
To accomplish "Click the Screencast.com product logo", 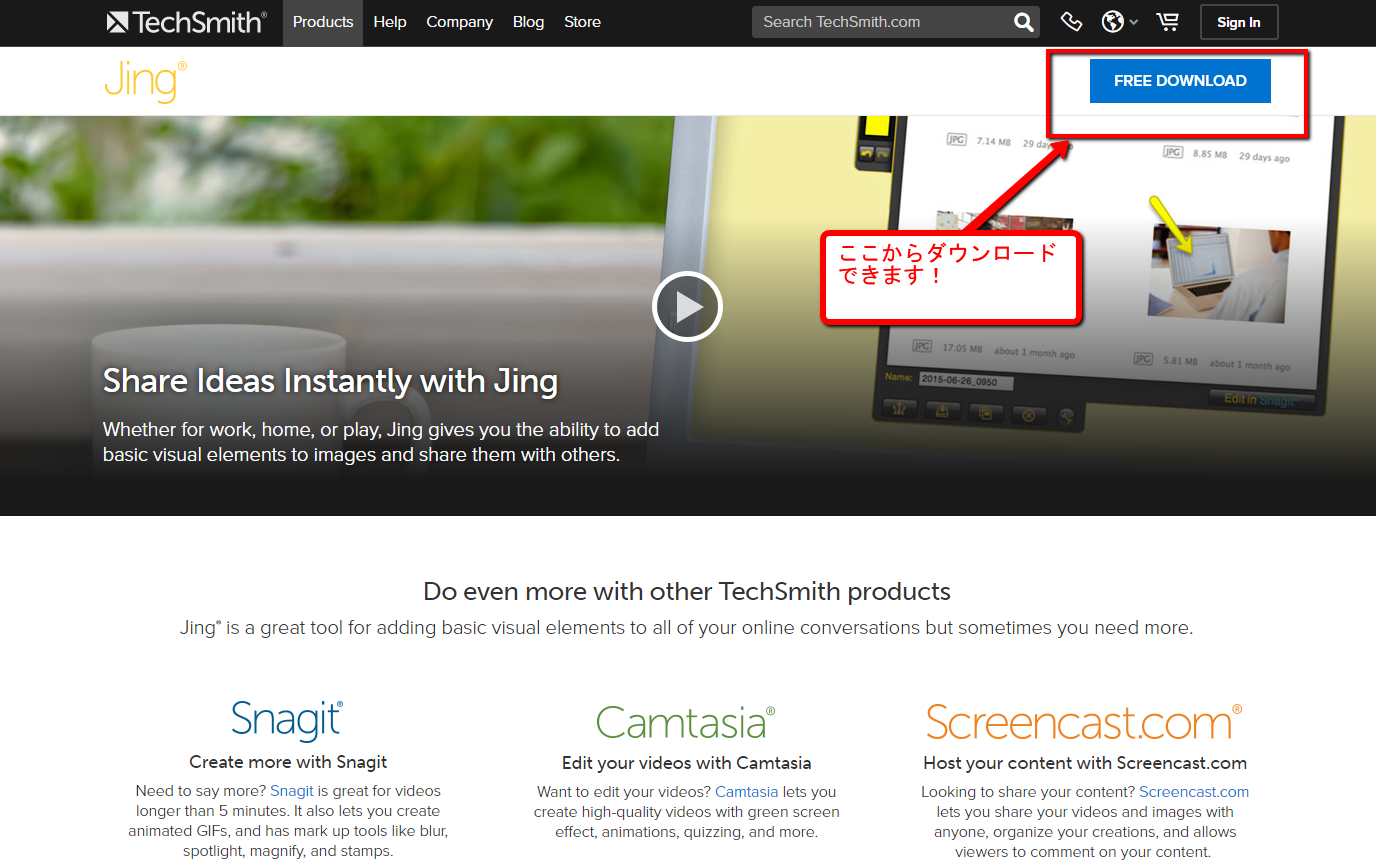I will [x=1084, y=722].
